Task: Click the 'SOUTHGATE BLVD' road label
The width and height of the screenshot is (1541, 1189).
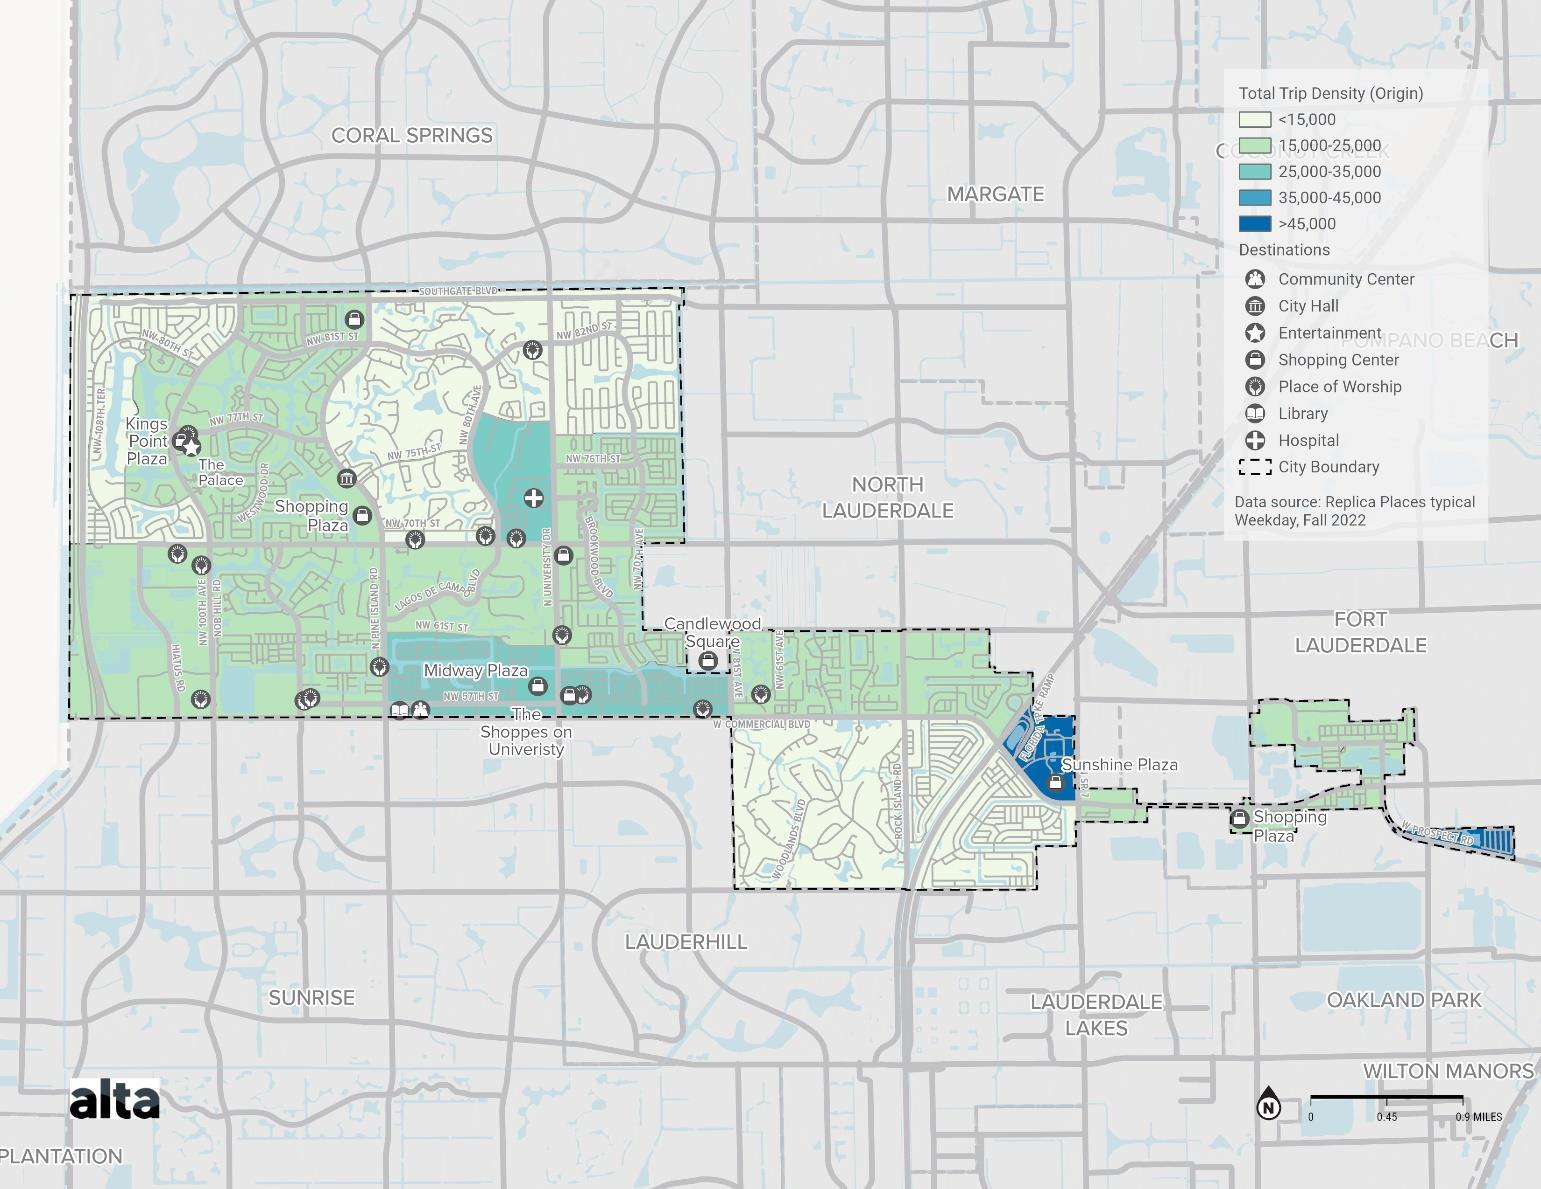Action: (458, 291)
